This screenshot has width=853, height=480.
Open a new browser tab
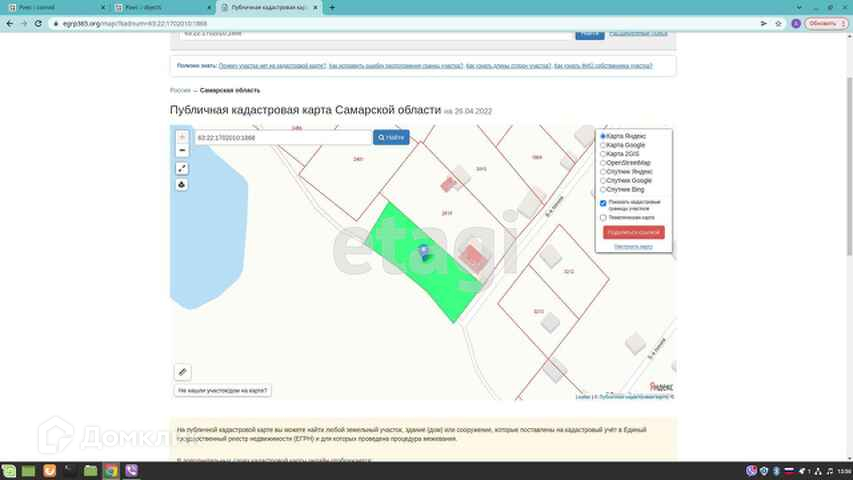332,8
